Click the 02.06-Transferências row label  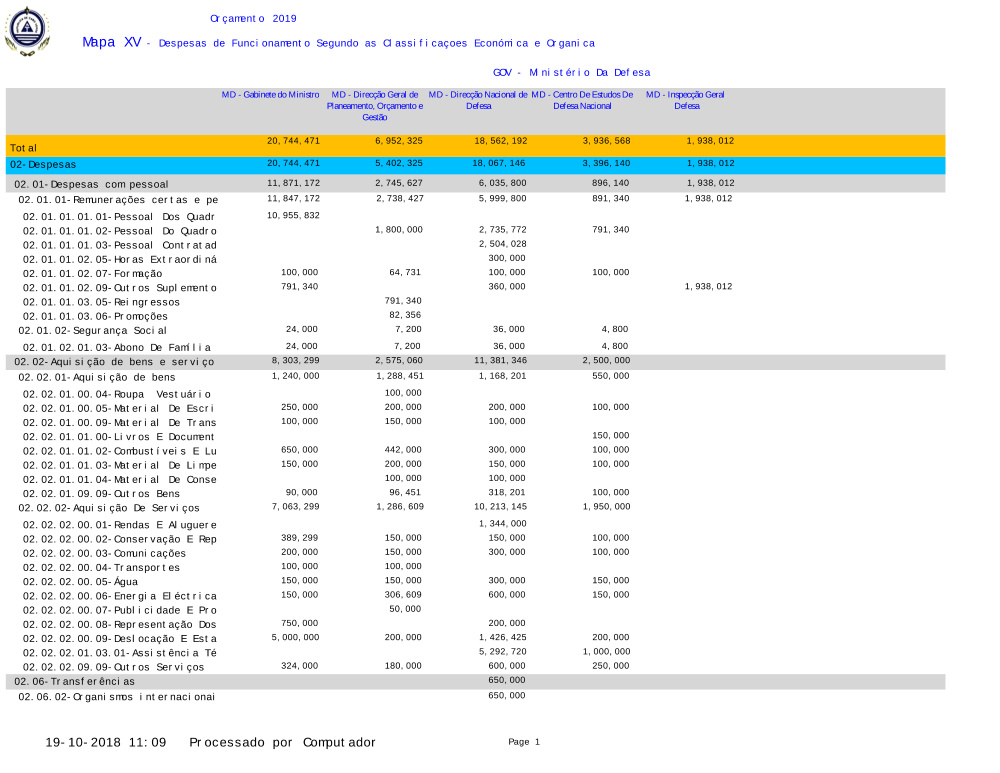tap(75, 681)
